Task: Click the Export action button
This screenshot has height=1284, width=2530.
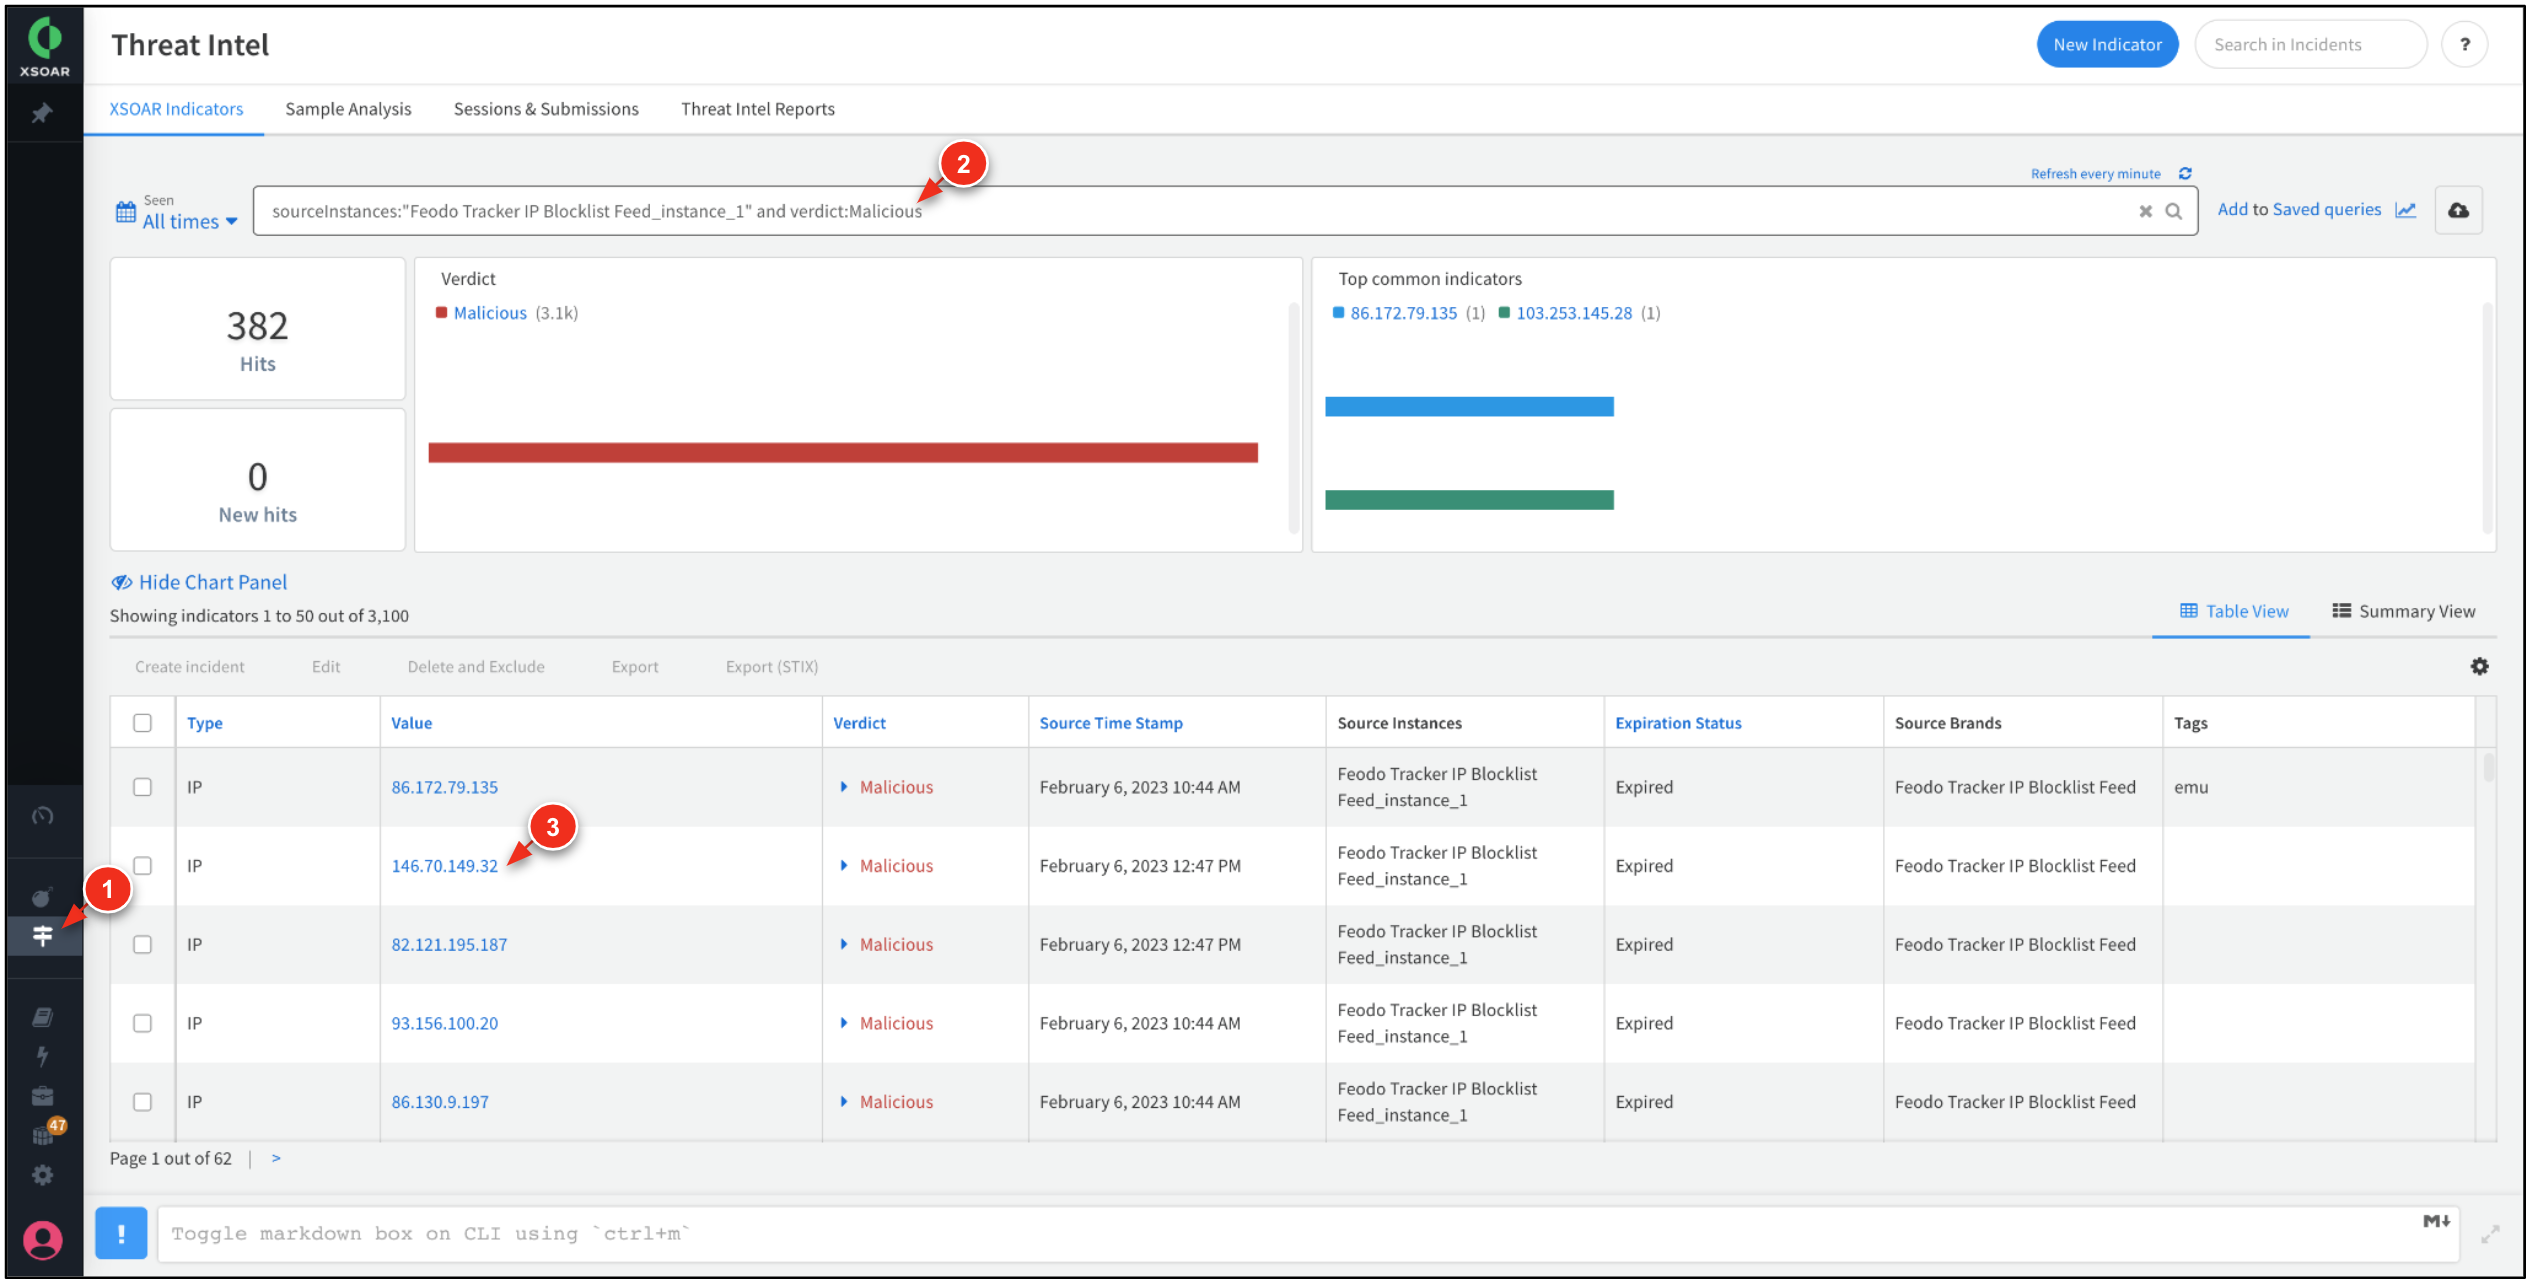Action: tap(635, 667)
